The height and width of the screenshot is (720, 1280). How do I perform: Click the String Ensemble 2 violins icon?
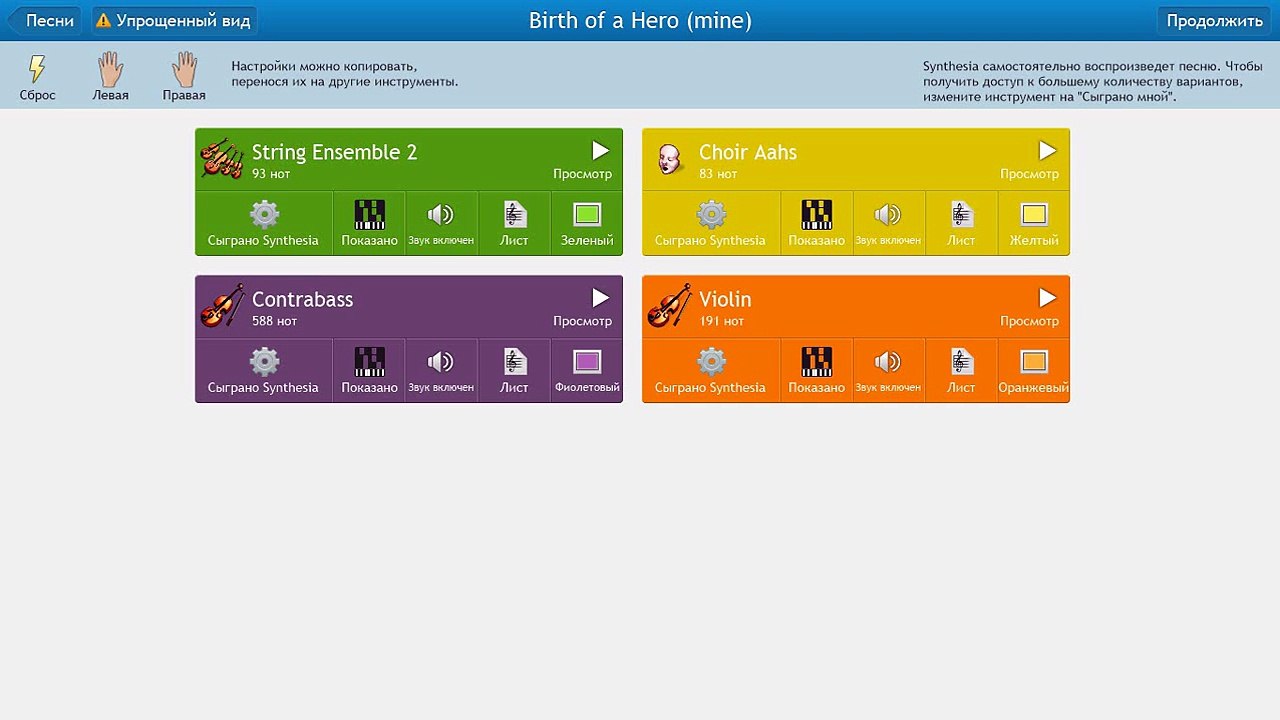[222, 159]
